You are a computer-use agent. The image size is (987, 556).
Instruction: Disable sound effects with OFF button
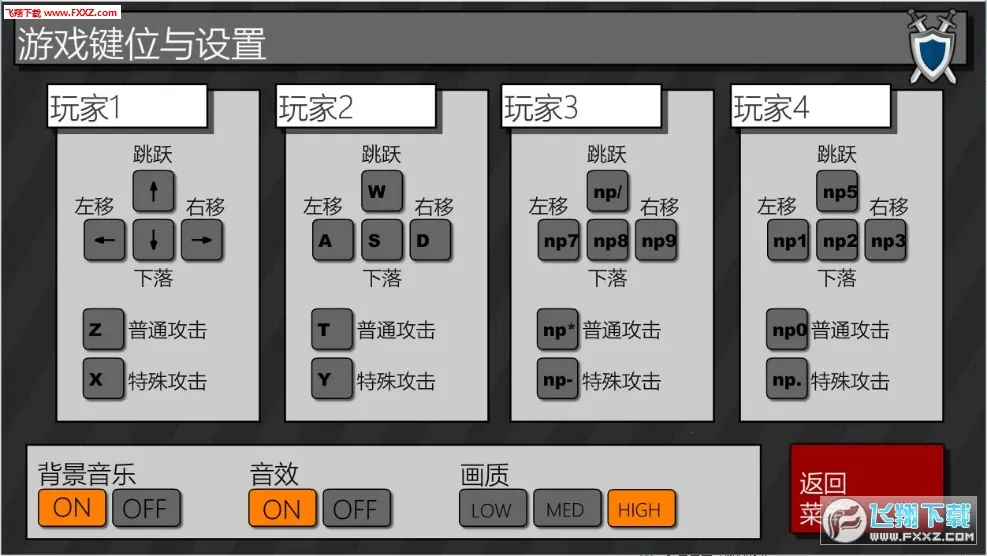coord(355,508)
